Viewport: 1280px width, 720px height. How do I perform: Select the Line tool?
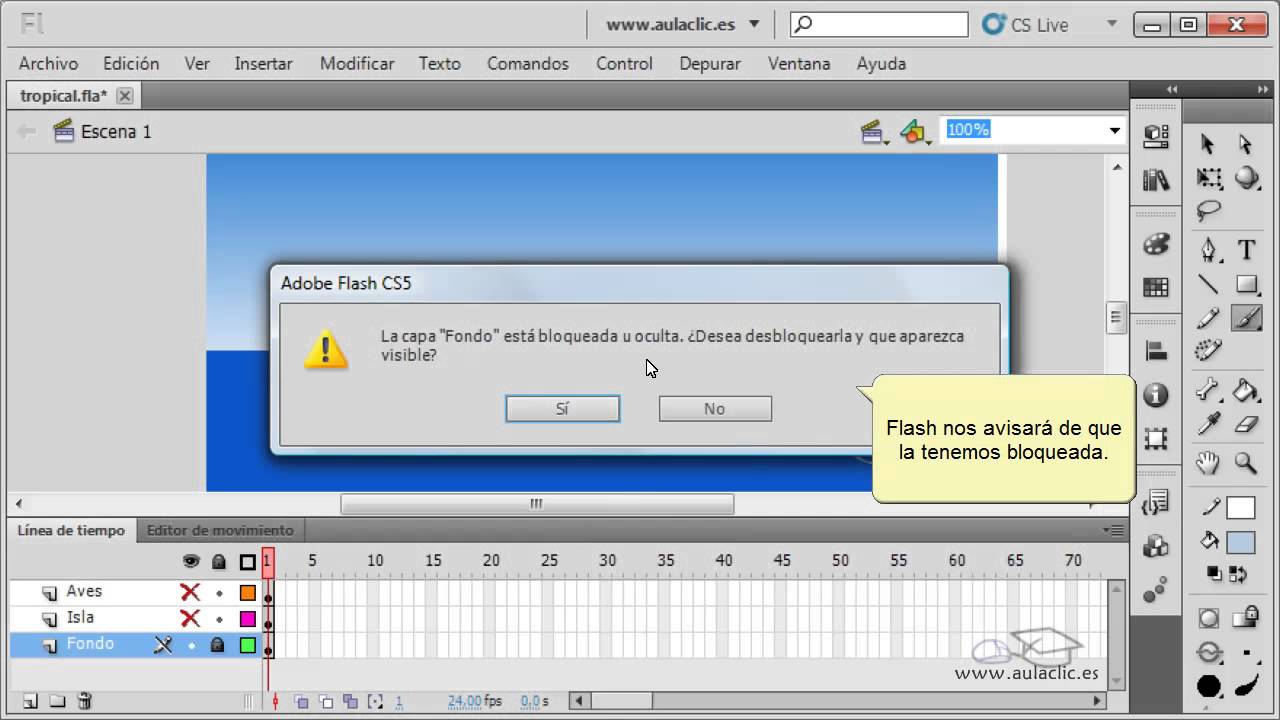[1209, 284]
